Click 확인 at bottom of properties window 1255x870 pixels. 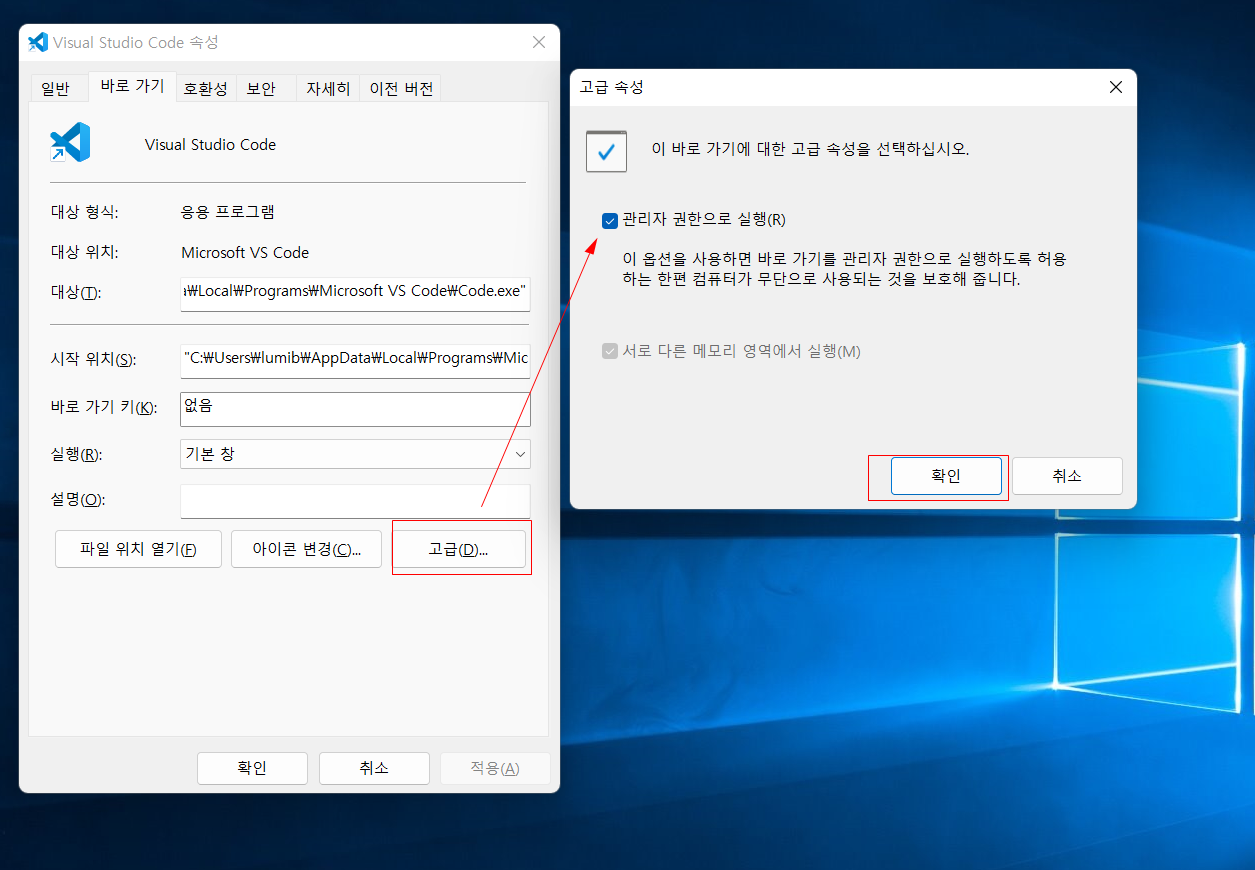252,768
